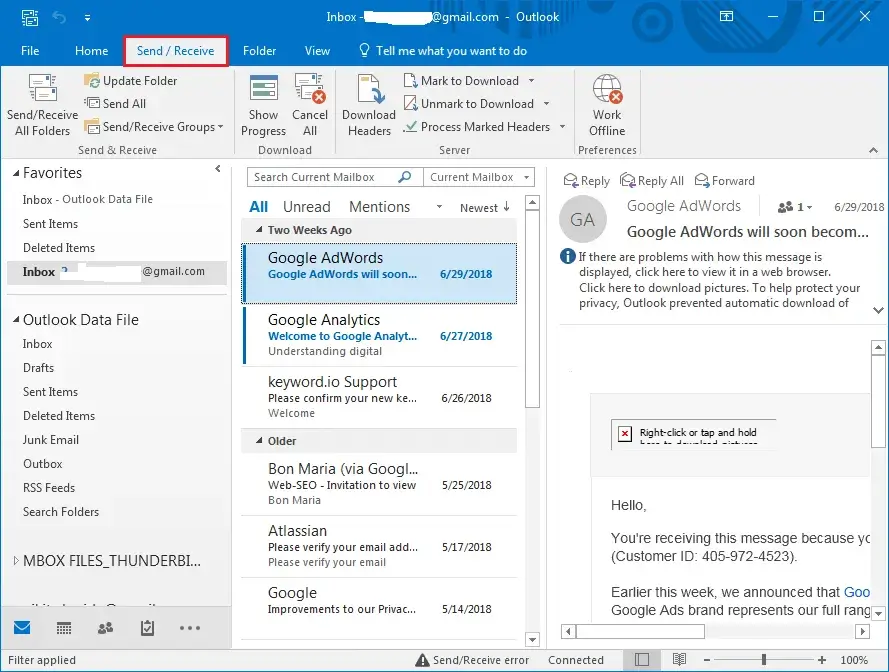Open the Mark to Download dropdown arrow
This screenshot has width=889, height=672.
point(531,81)
